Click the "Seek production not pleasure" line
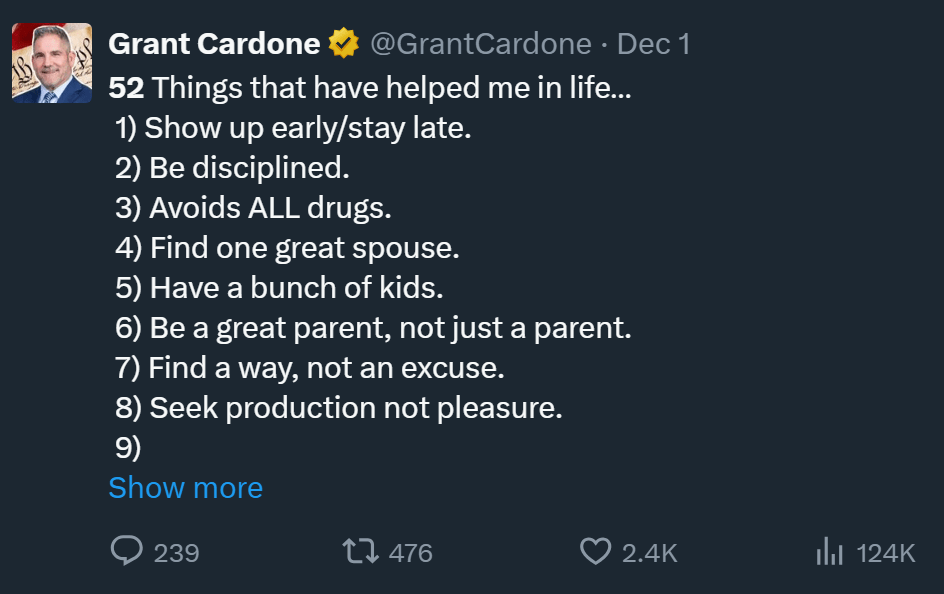The height and width of the screenshot is (594, 944). coord(339,408)
